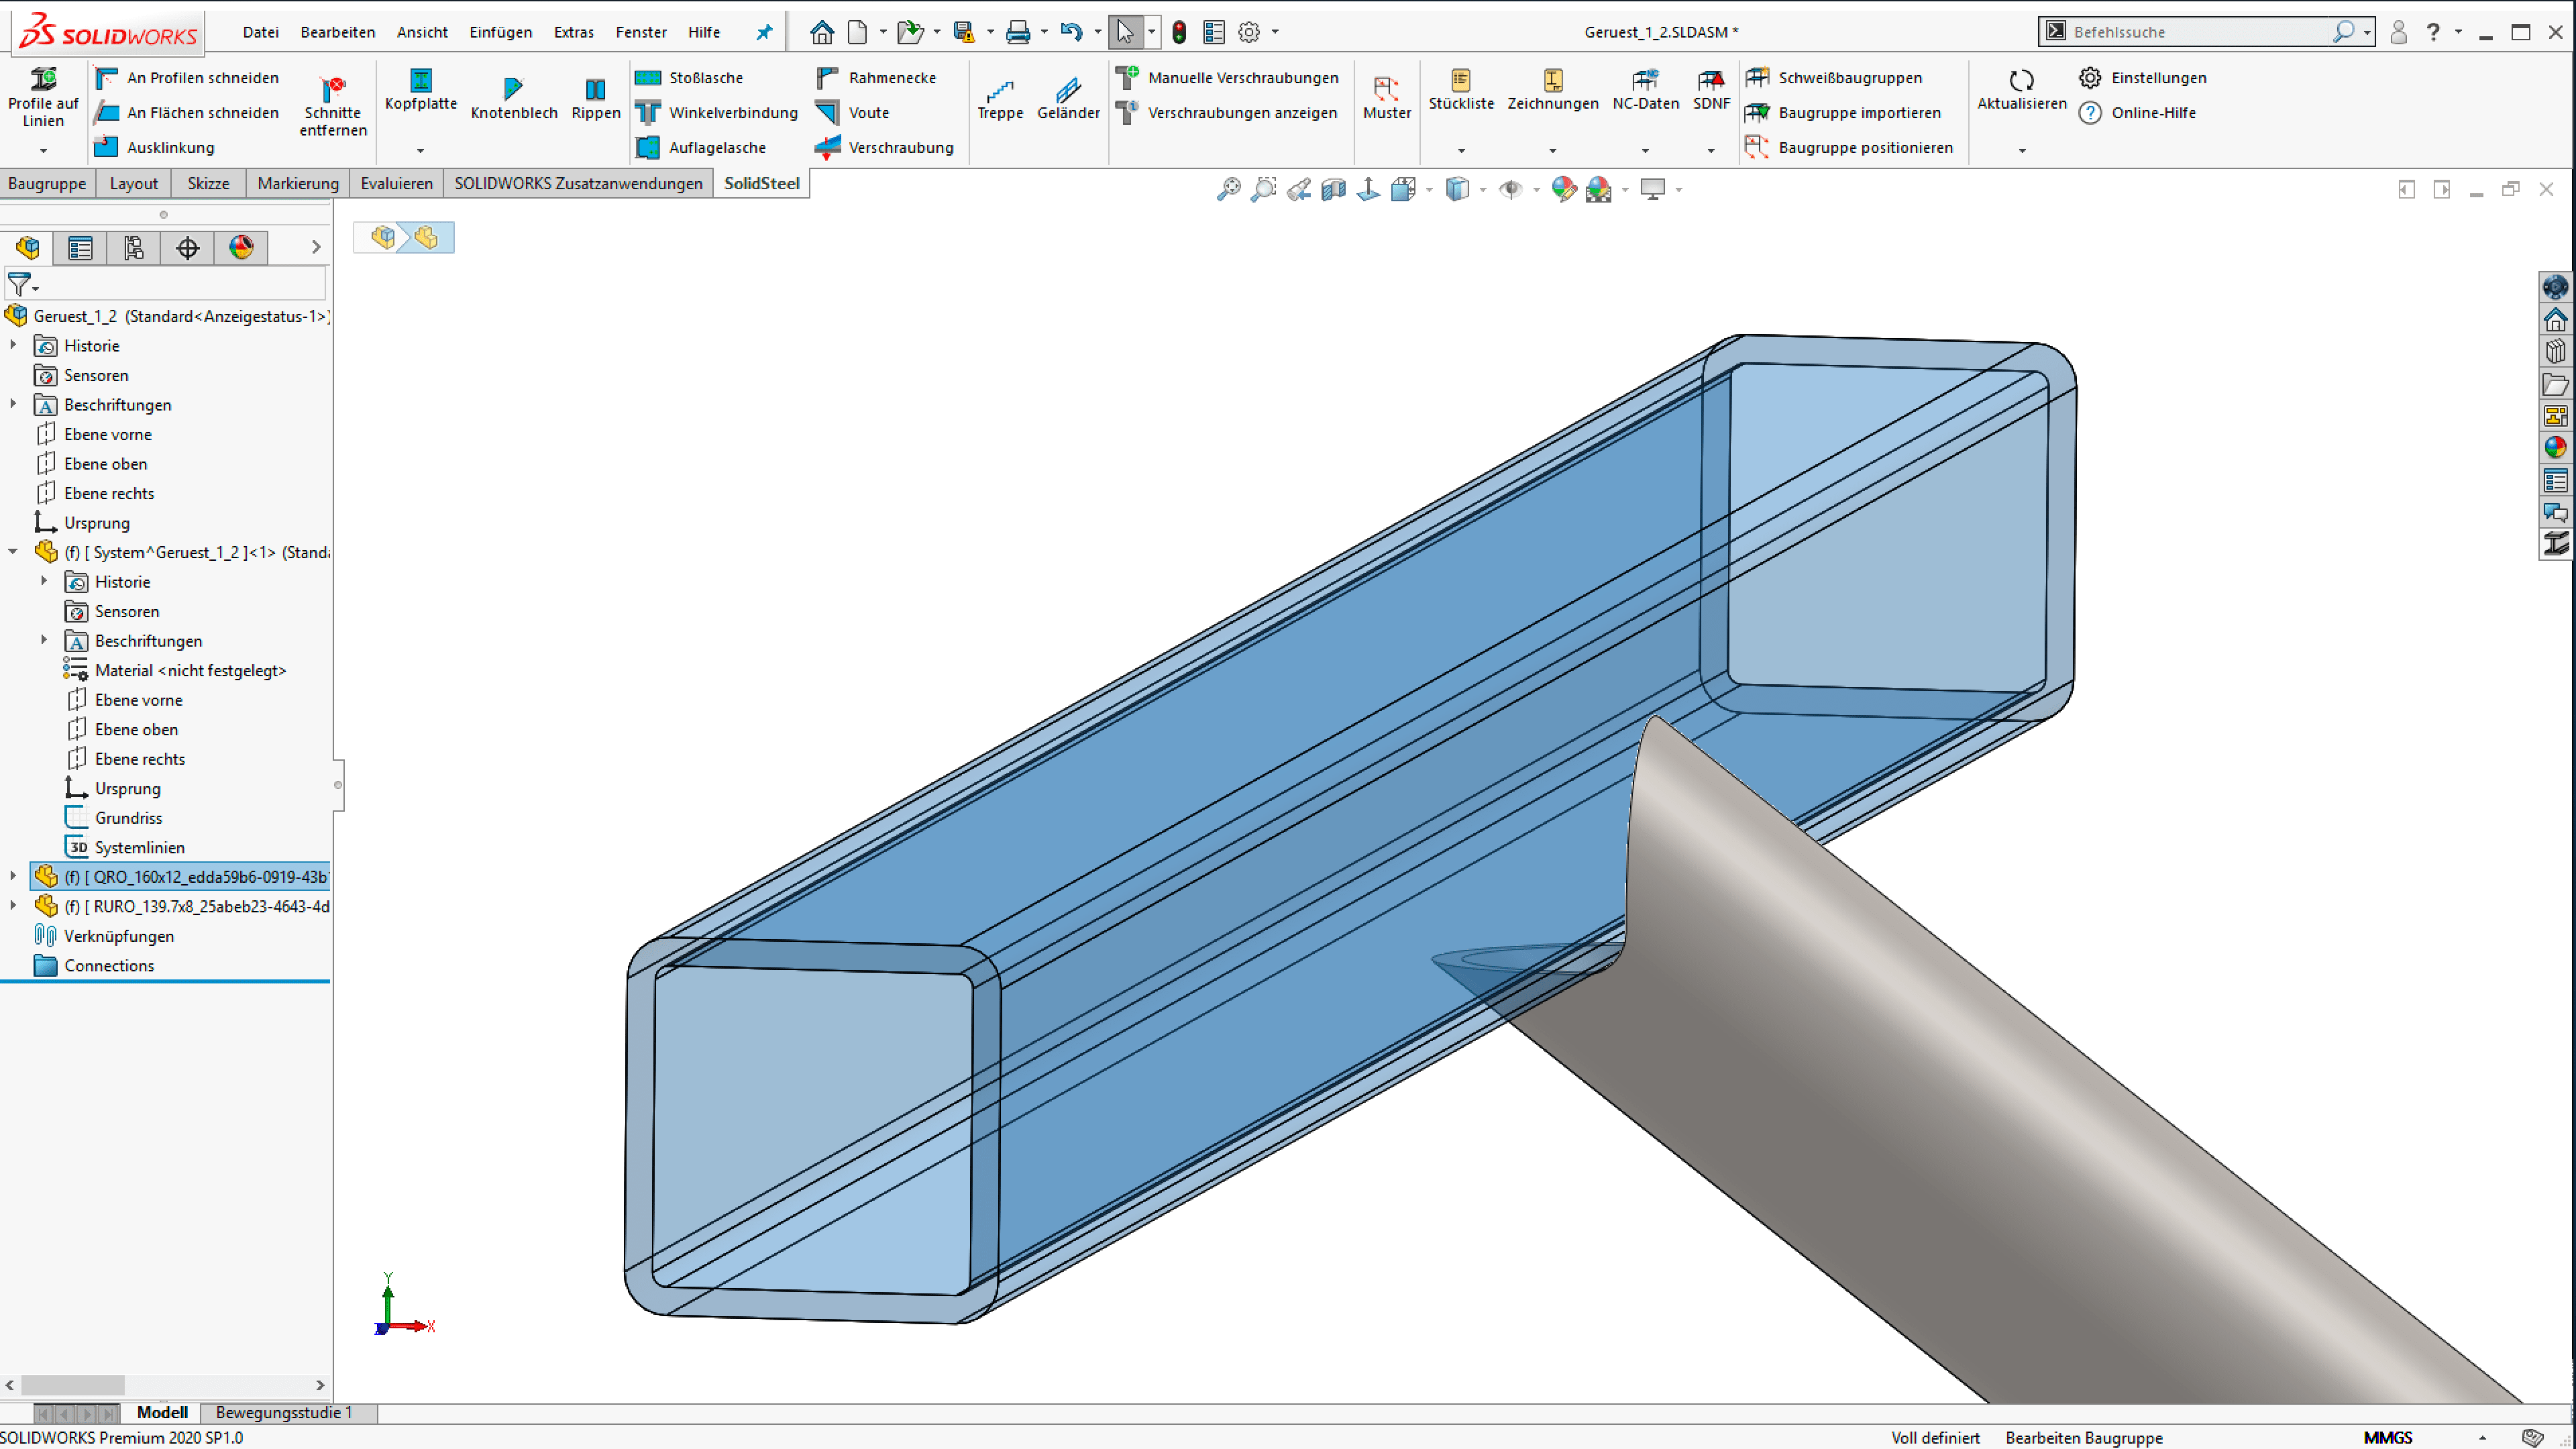This screenshot has width=2576, height=1449.
Task: Open the Zeichnungen dropdown arrow
Action: tap(1553, 151)
